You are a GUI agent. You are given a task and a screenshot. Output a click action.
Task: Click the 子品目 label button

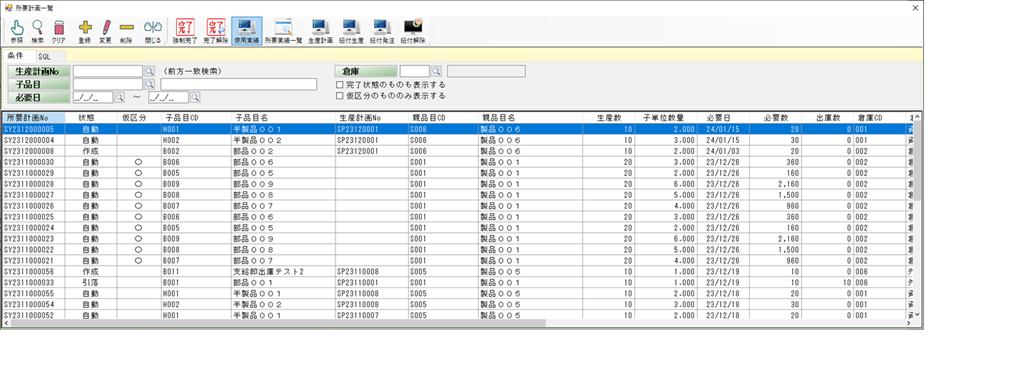pyautogui.click(x=39, y=84)
